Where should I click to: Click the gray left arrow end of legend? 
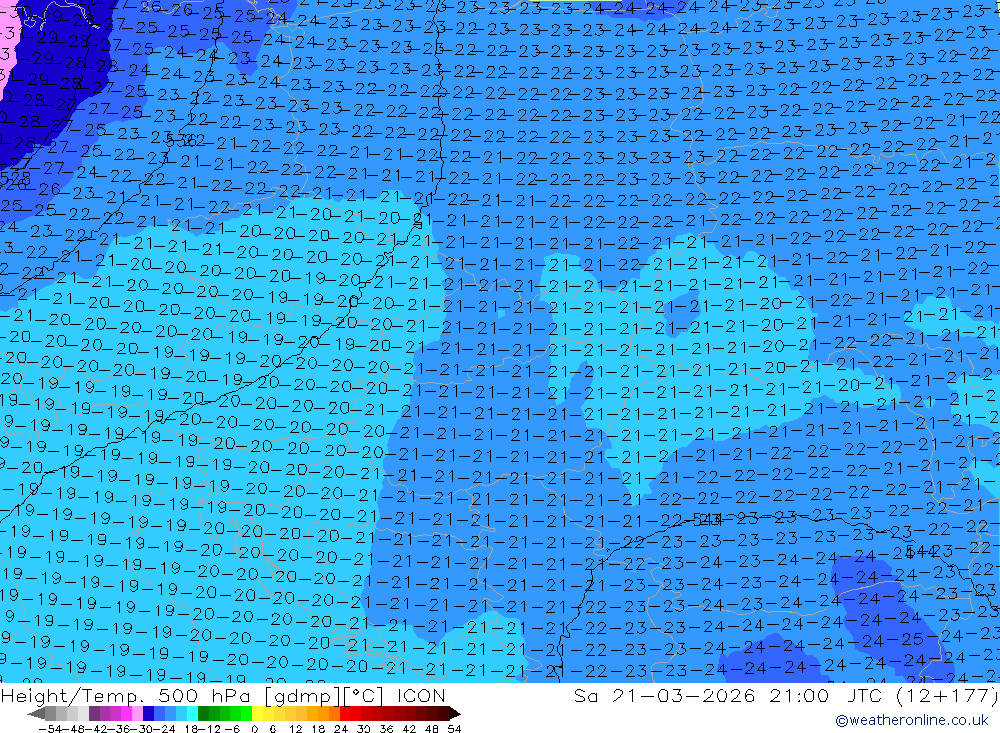click(36, 713)
